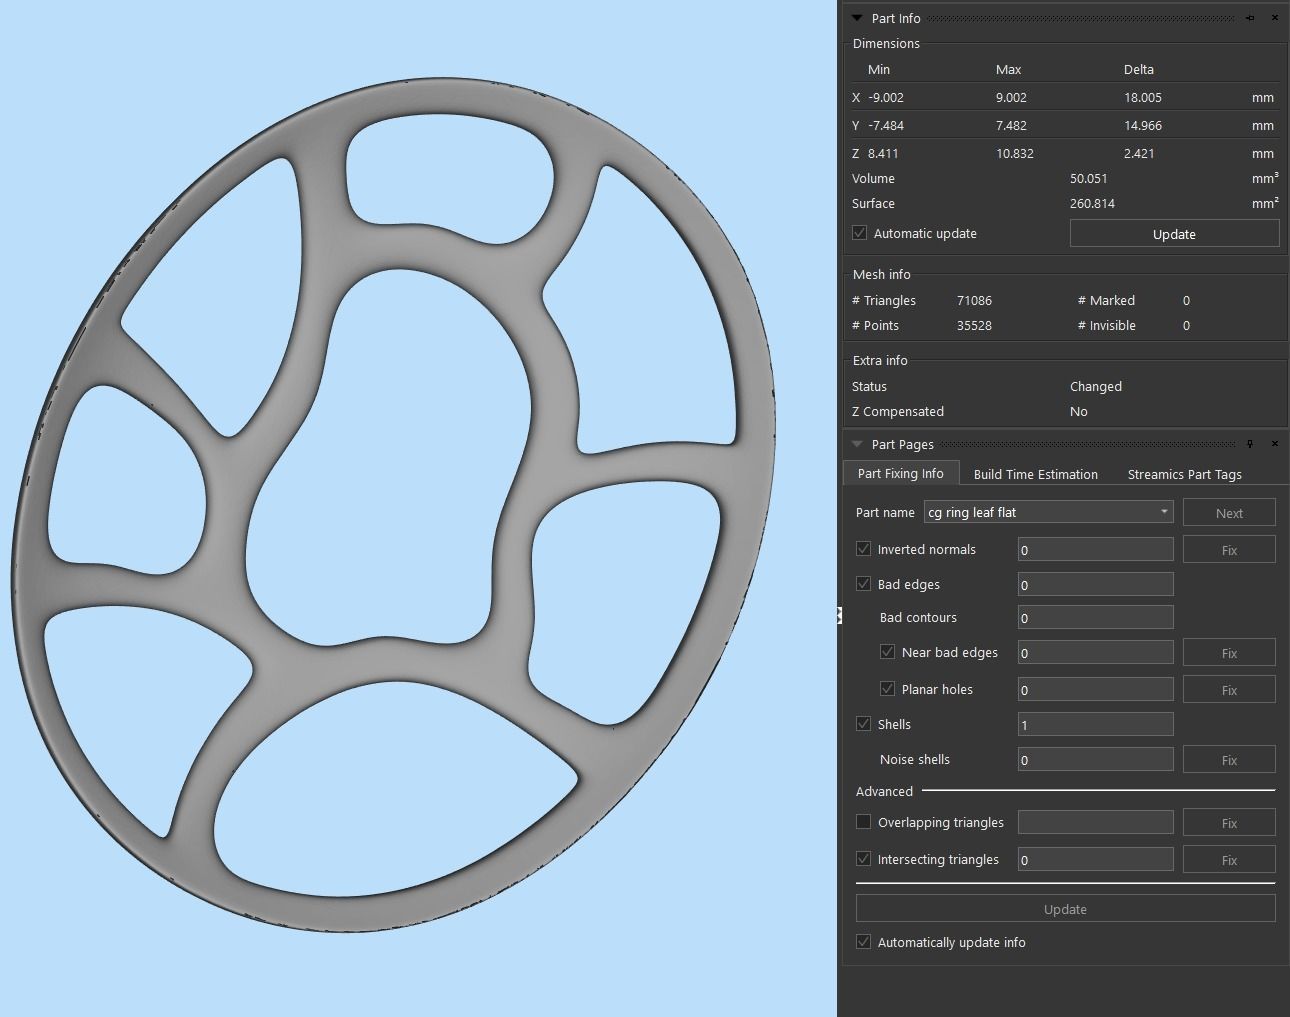The image size is (1290, 1017).
Task: Pin the Part Pages panel
Action: coord(1250,444)
